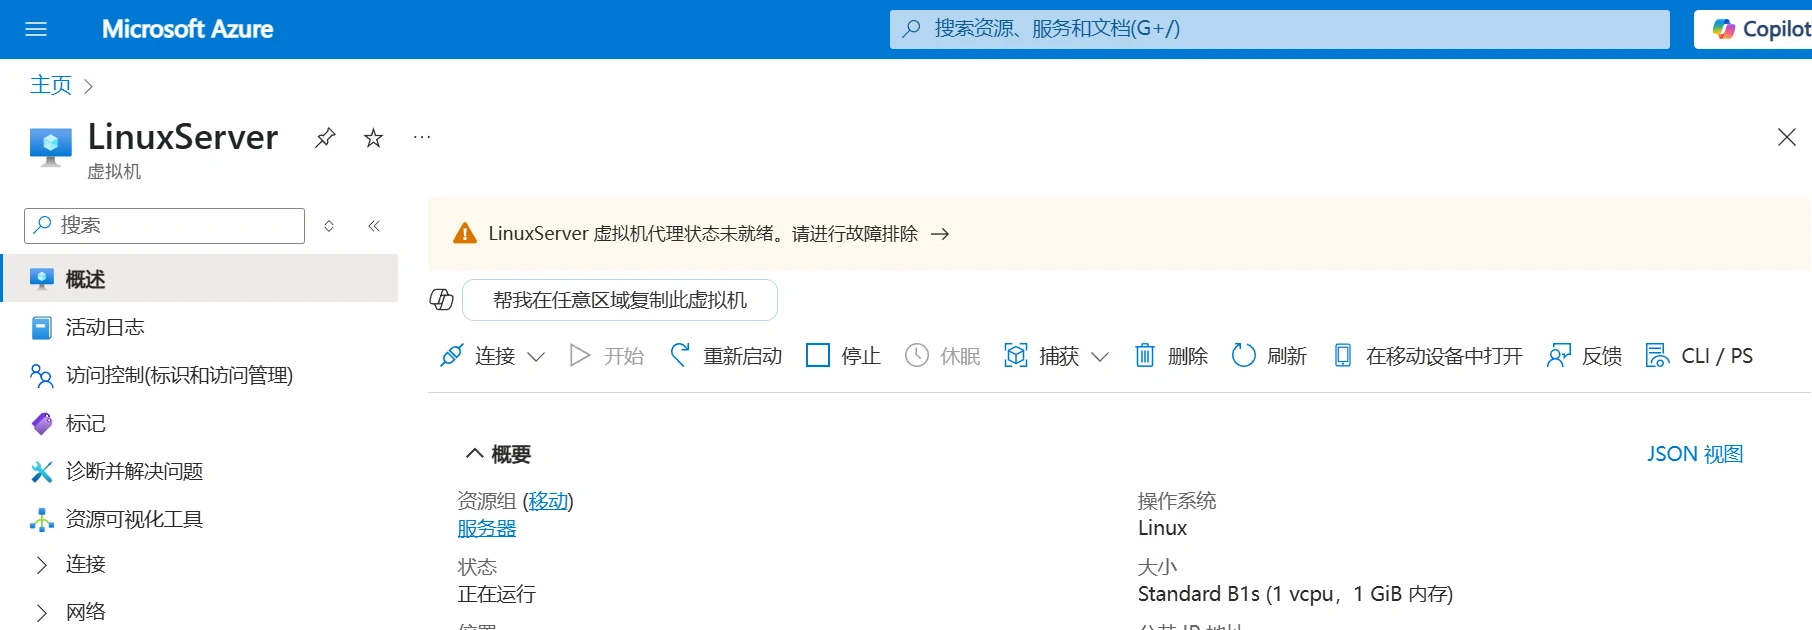Restart the VM with 重新启动
The width and height of the screenshot is (1812, 630).
[x=726, y=356]
